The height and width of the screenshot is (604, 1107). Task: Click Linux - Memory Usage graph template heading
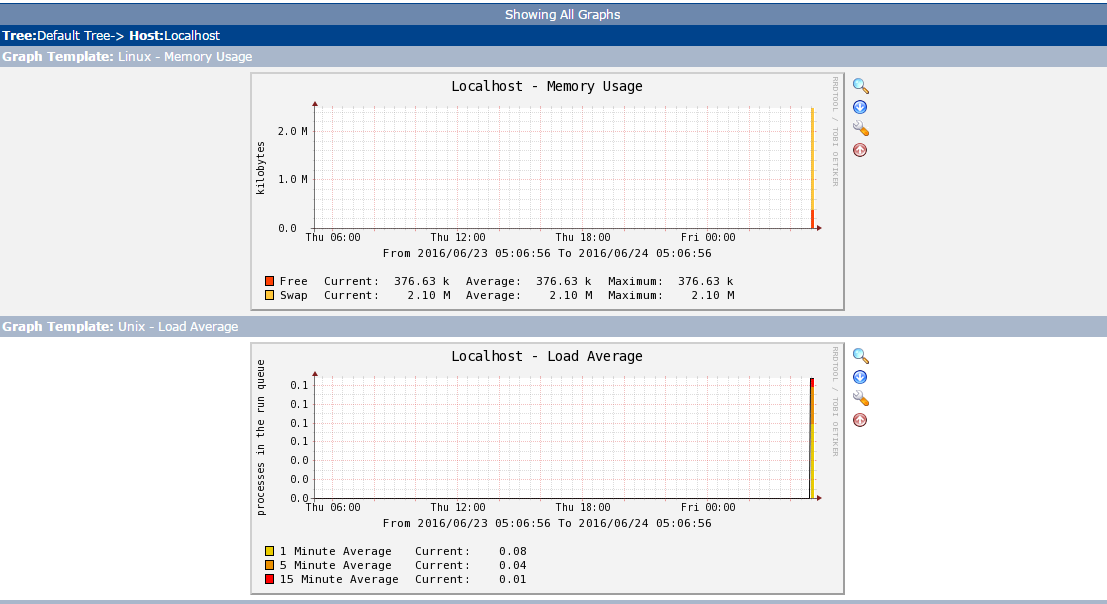[x=185, y=57]
